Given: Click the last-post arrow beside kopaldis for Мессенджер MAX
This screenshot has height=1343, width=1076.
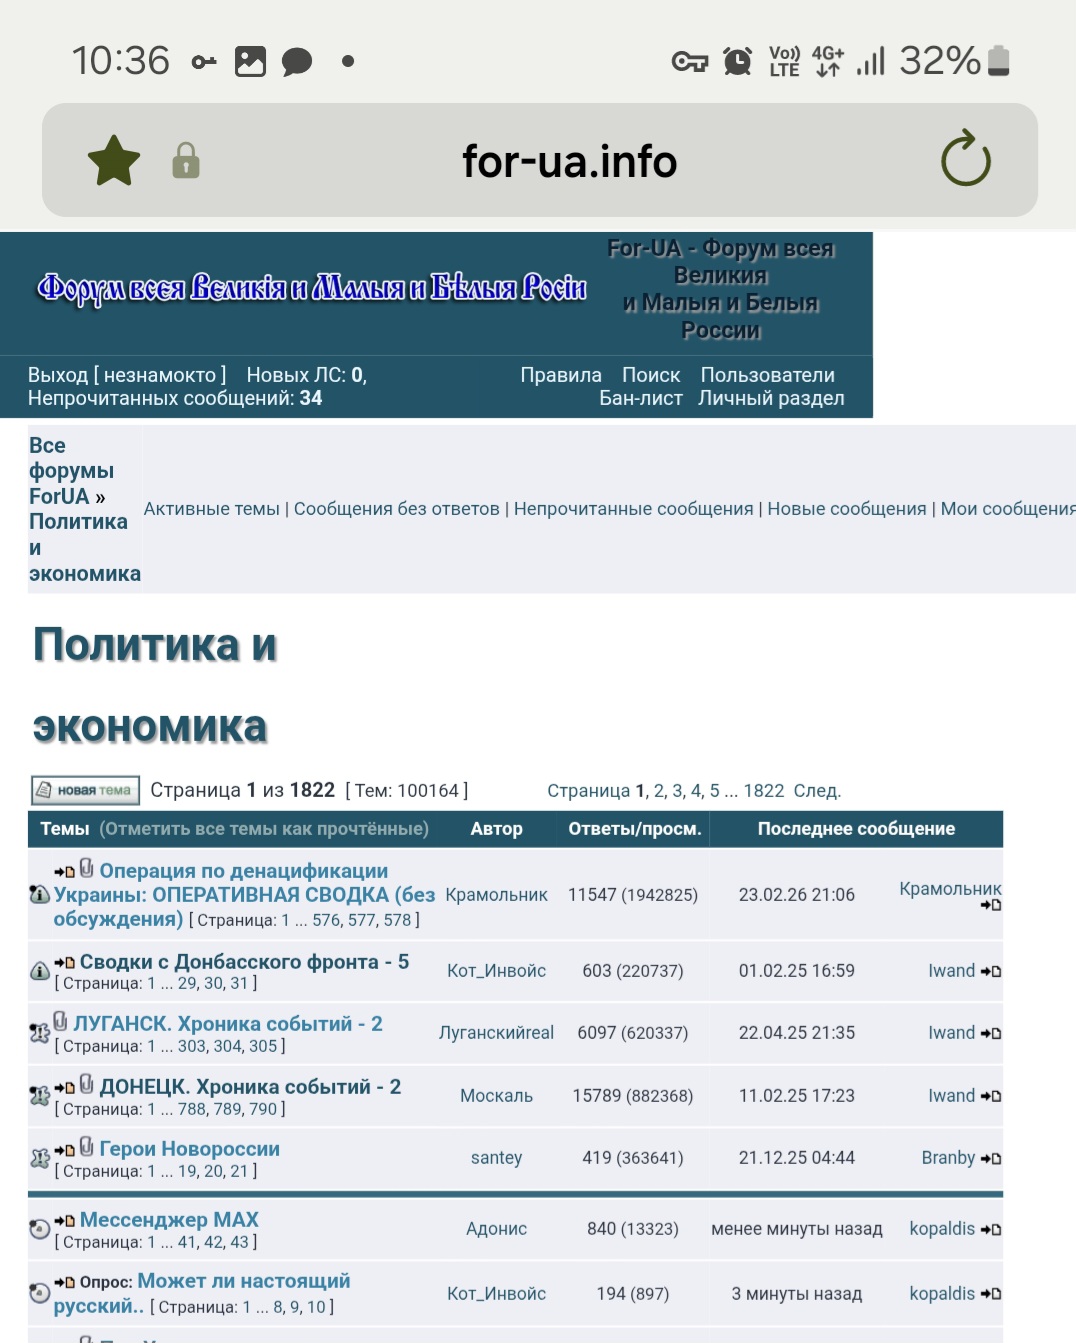Looking at the screenshot, I should (x=989, y=1229).
